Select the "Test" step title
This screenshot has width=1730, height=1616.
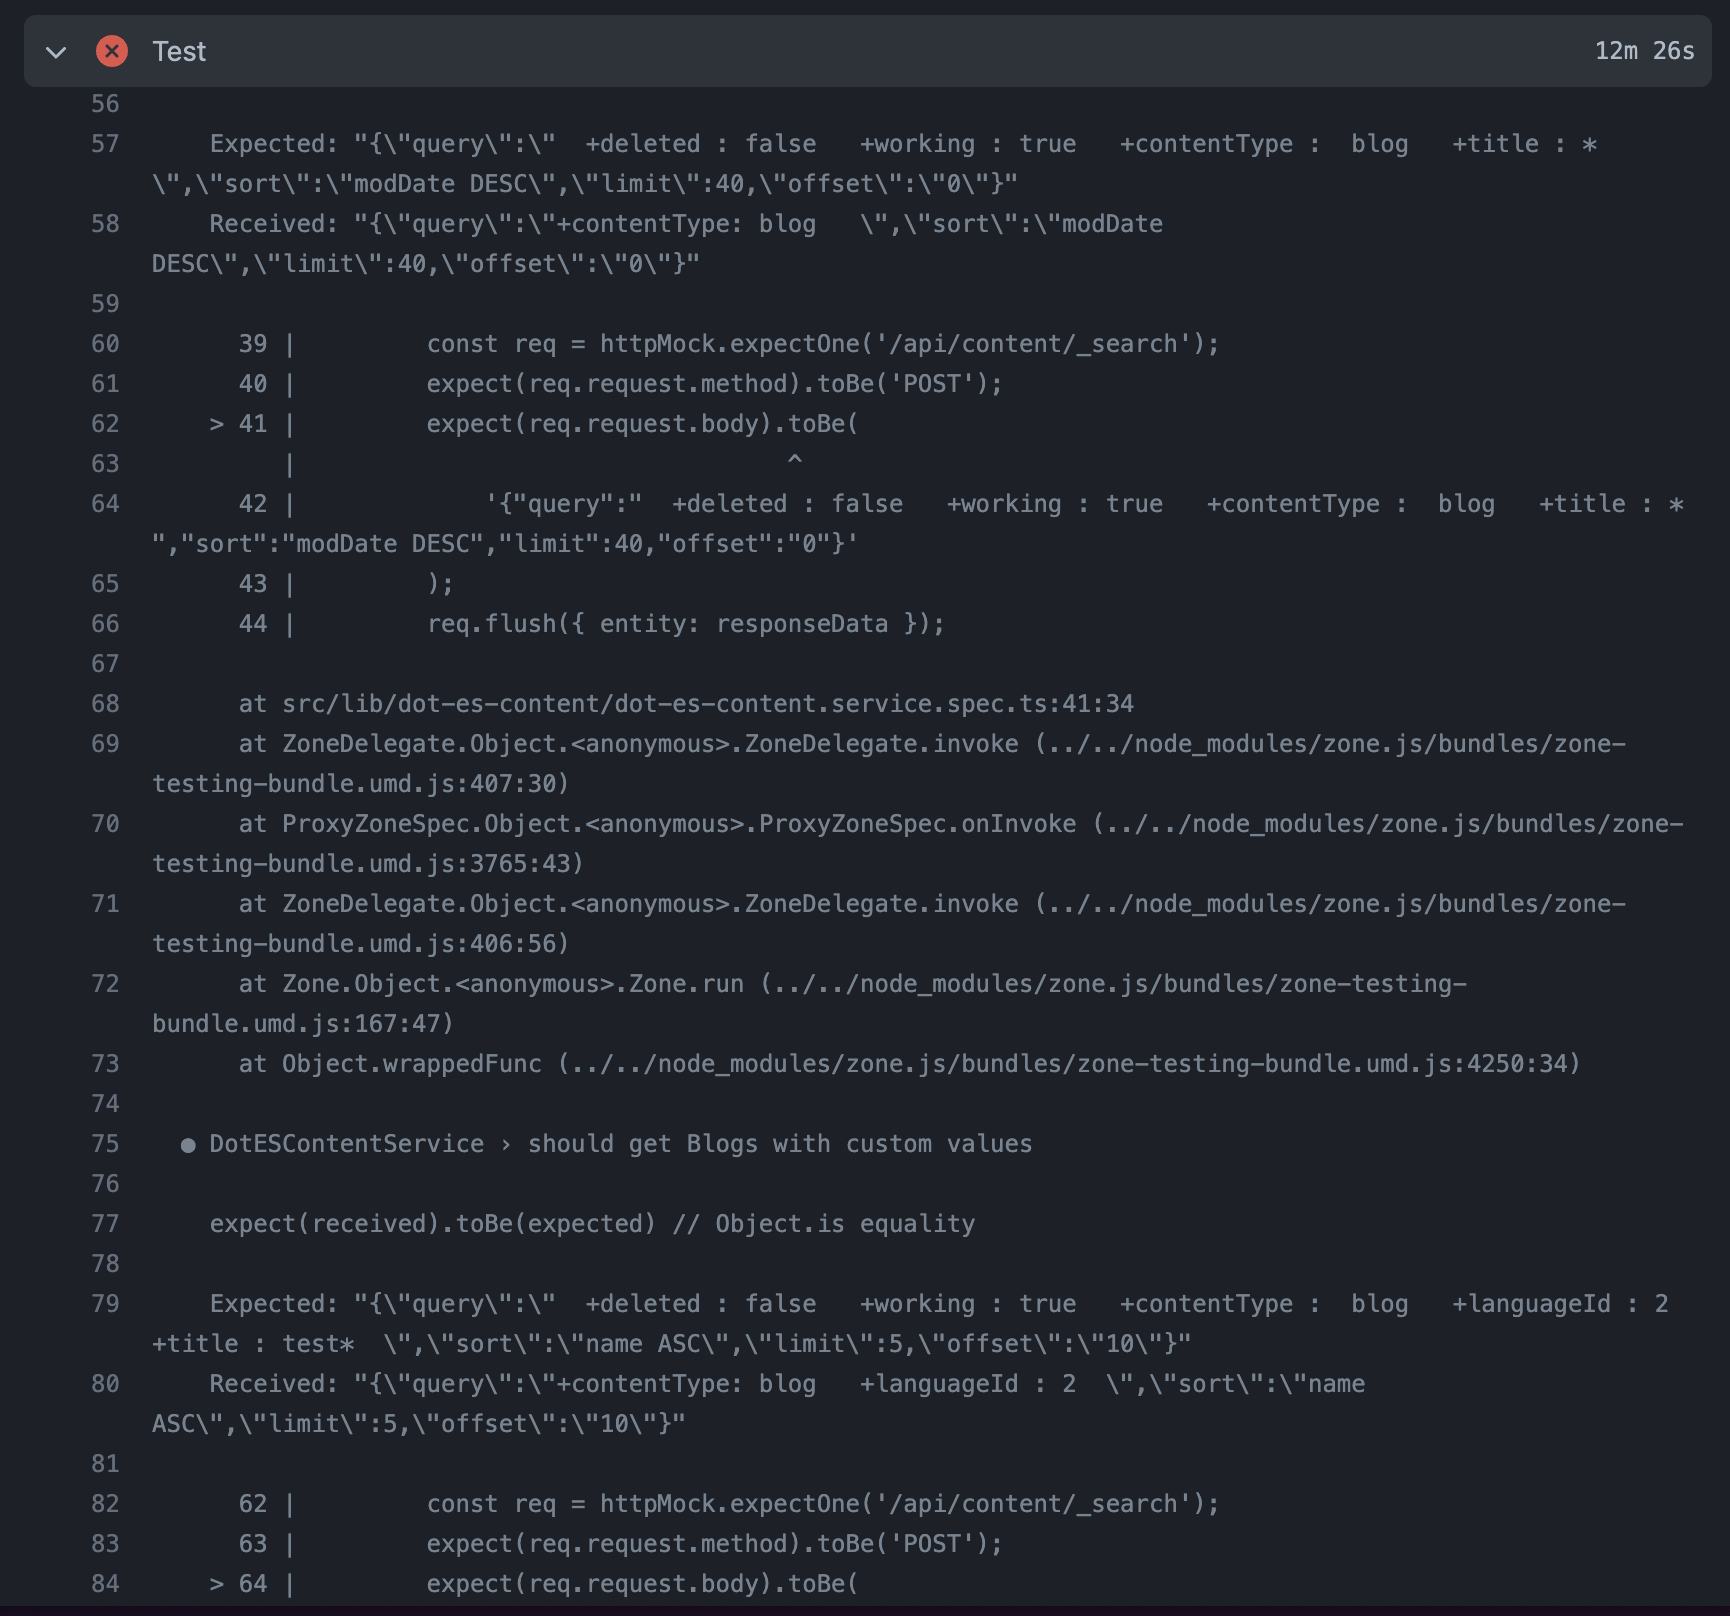179,51
